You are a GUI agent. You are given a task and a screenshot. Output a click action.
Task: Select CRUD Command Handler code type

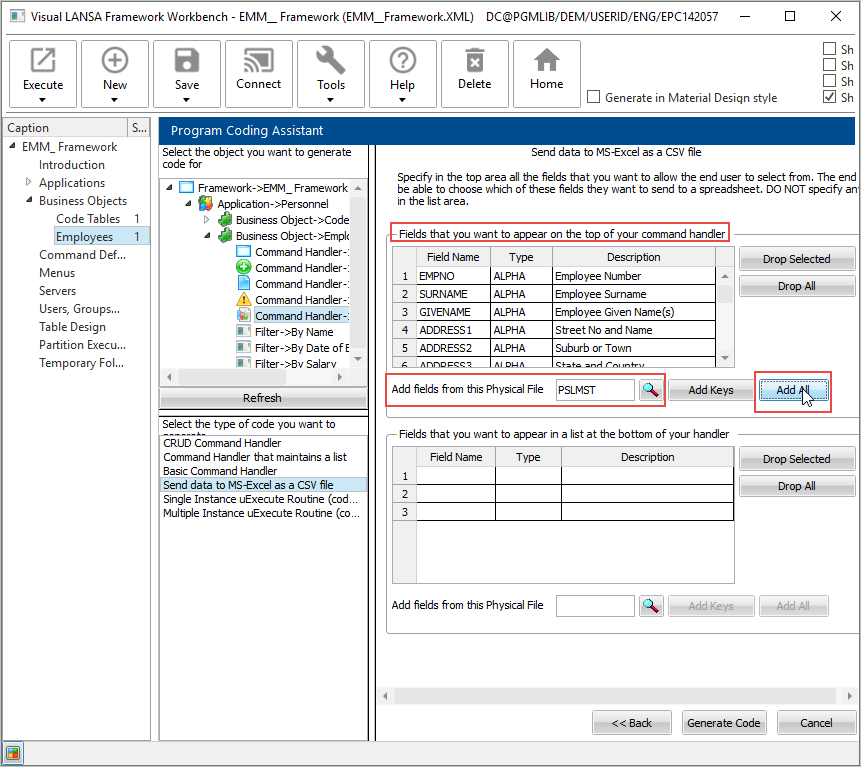tap(222, 443)
